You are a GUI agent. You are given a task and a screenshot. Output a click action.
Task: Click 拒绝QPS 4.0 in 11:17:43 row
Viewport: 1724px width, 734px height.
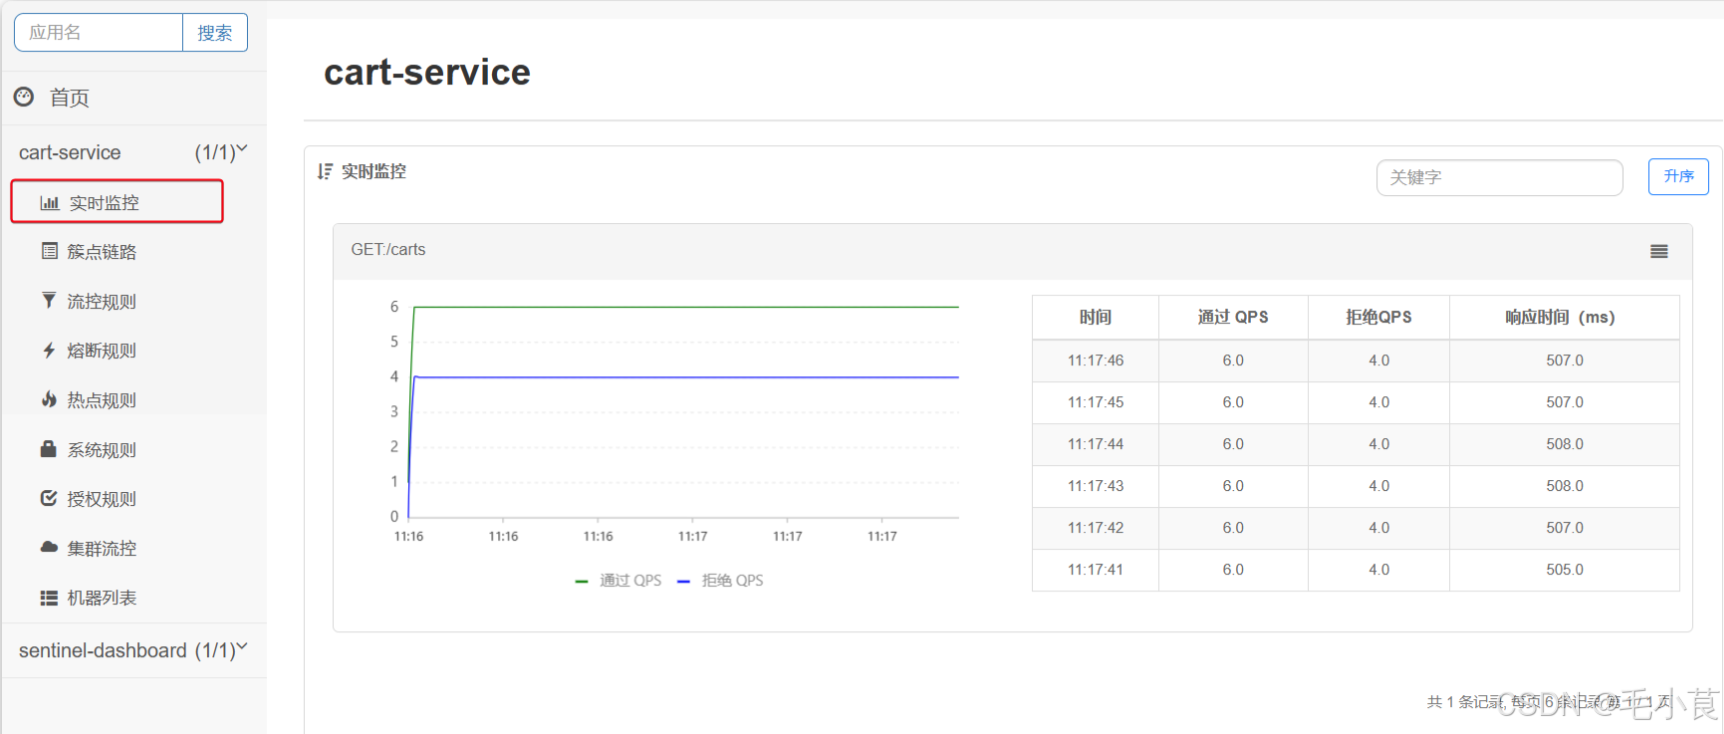click(x=1379, y=486)
